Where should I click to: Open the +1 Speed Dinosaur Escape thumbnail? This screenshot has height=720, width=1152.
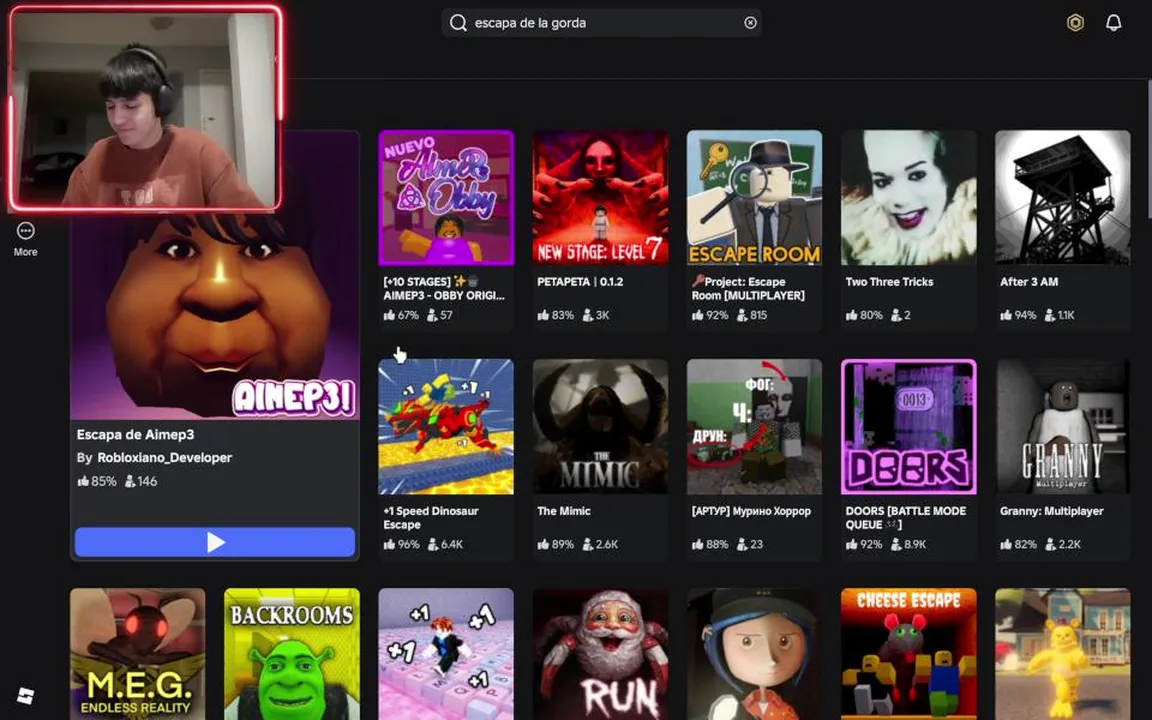pyautogui.click(x=446, y=426)
